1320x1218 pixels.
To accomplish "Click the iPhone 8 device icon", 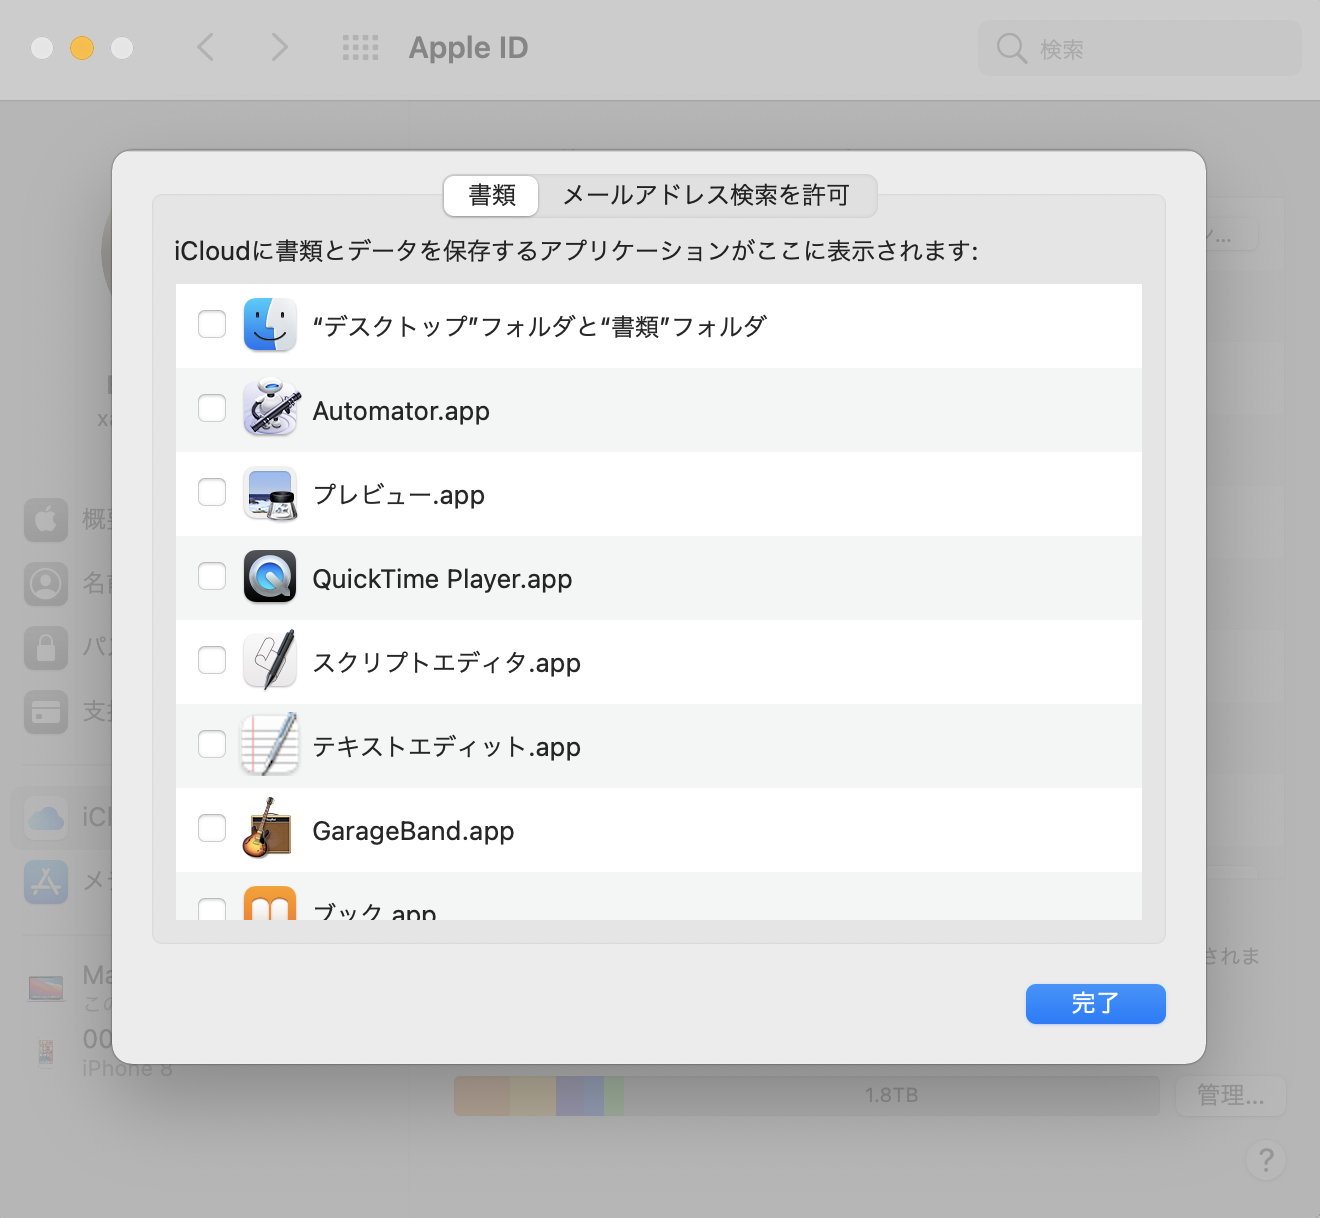I will coord(46,1052).
